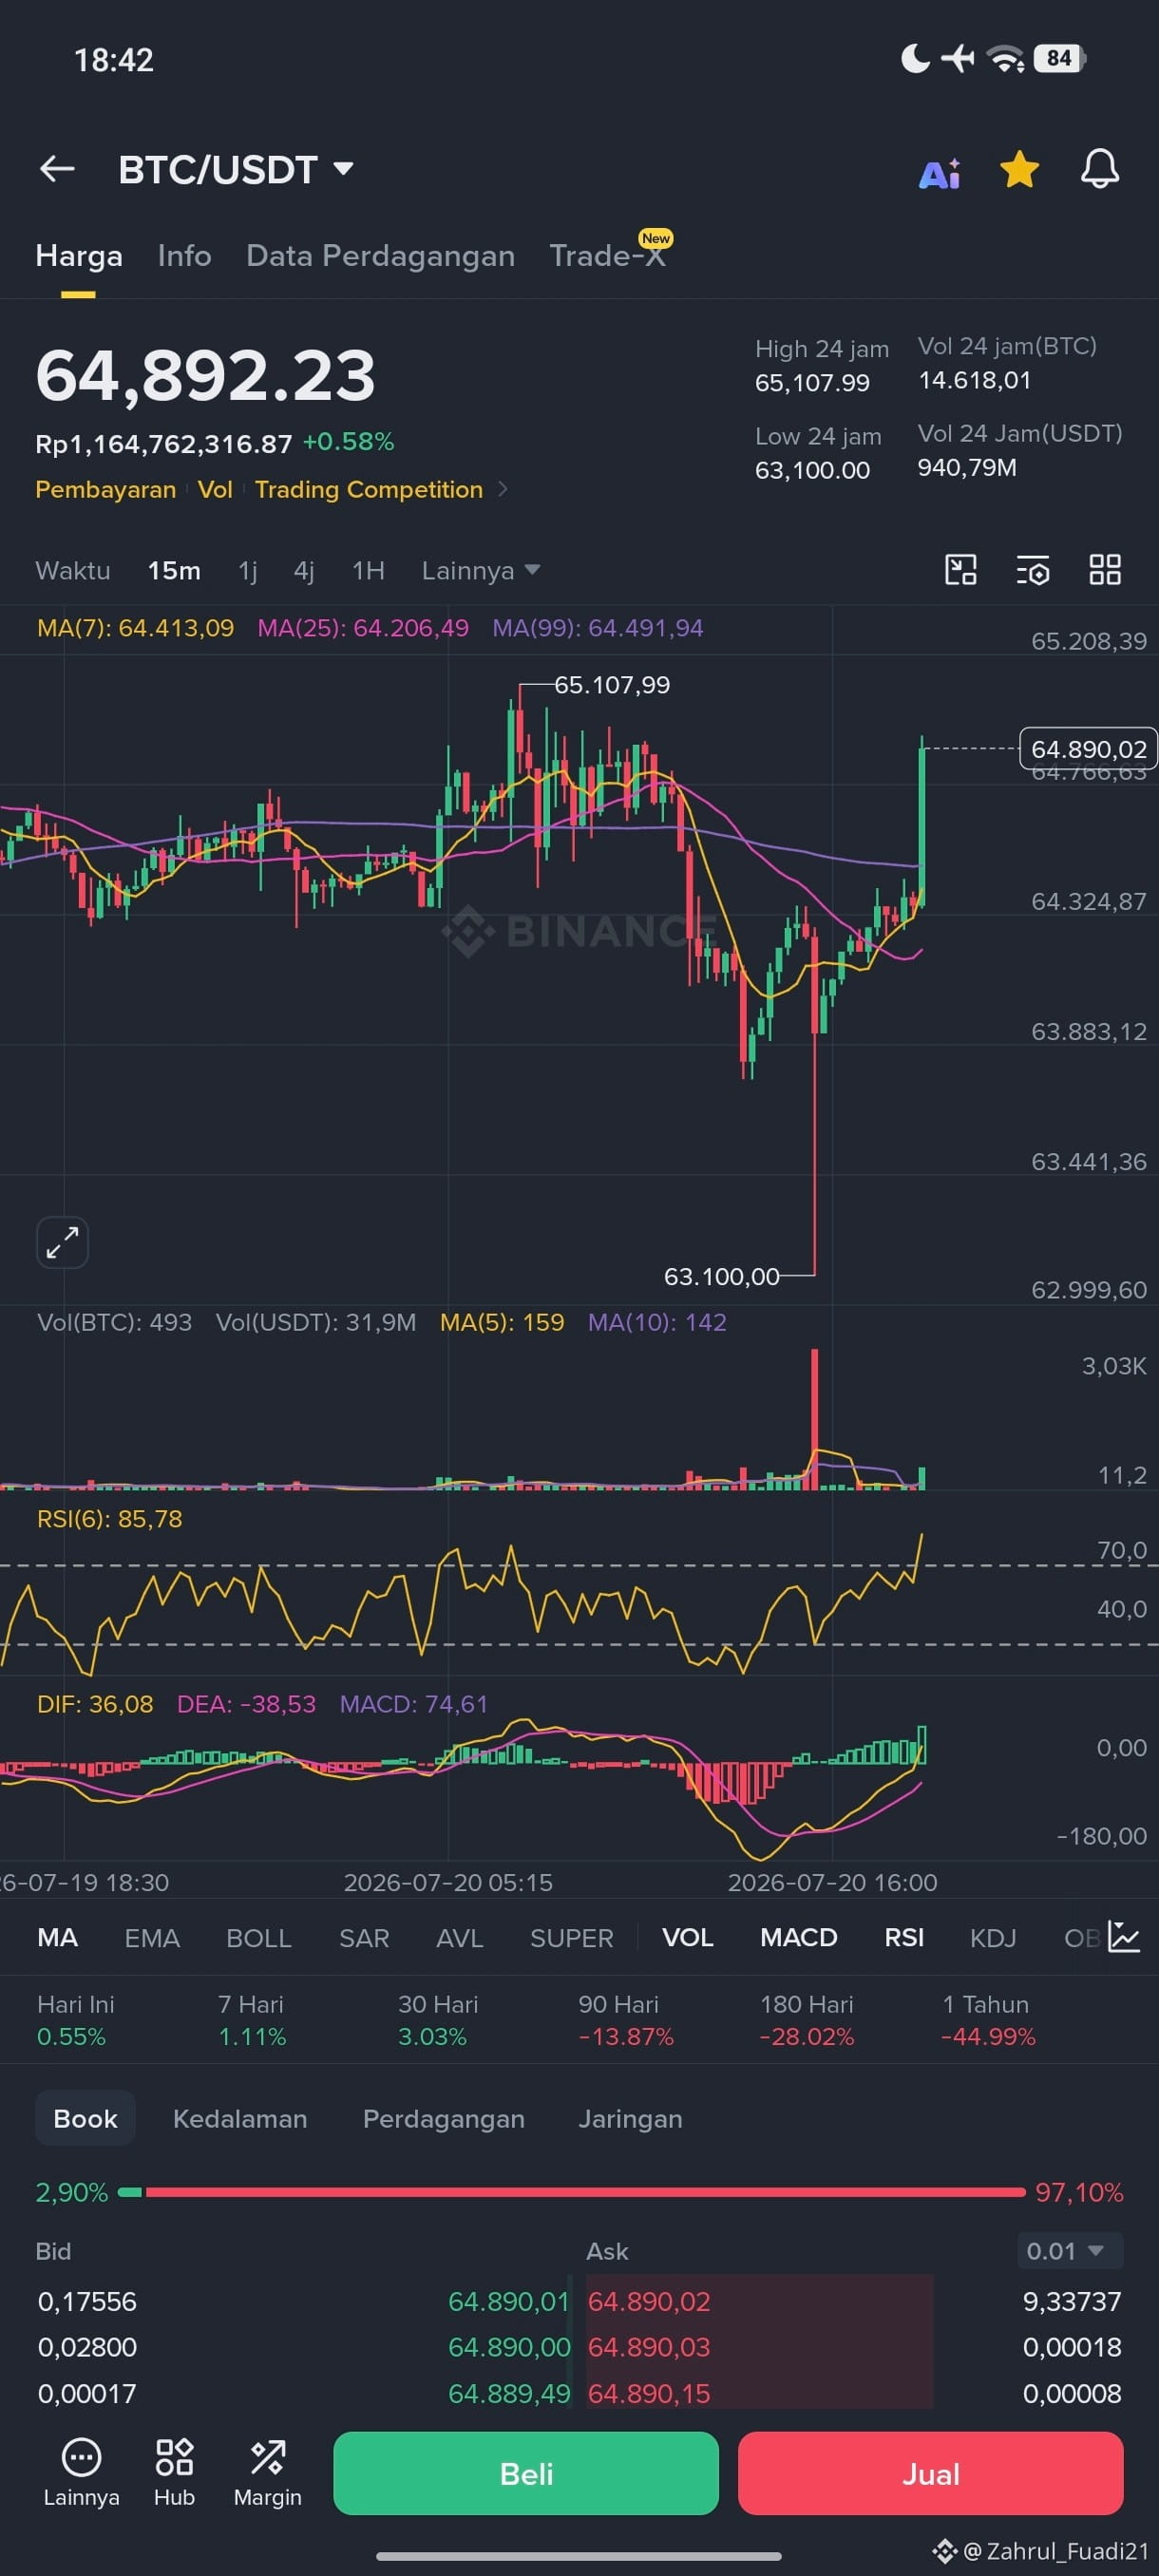Viewport: 1159px width, 2576px height.
Task: Tap bid price 64.889,49
Action: coord(509,2393)
